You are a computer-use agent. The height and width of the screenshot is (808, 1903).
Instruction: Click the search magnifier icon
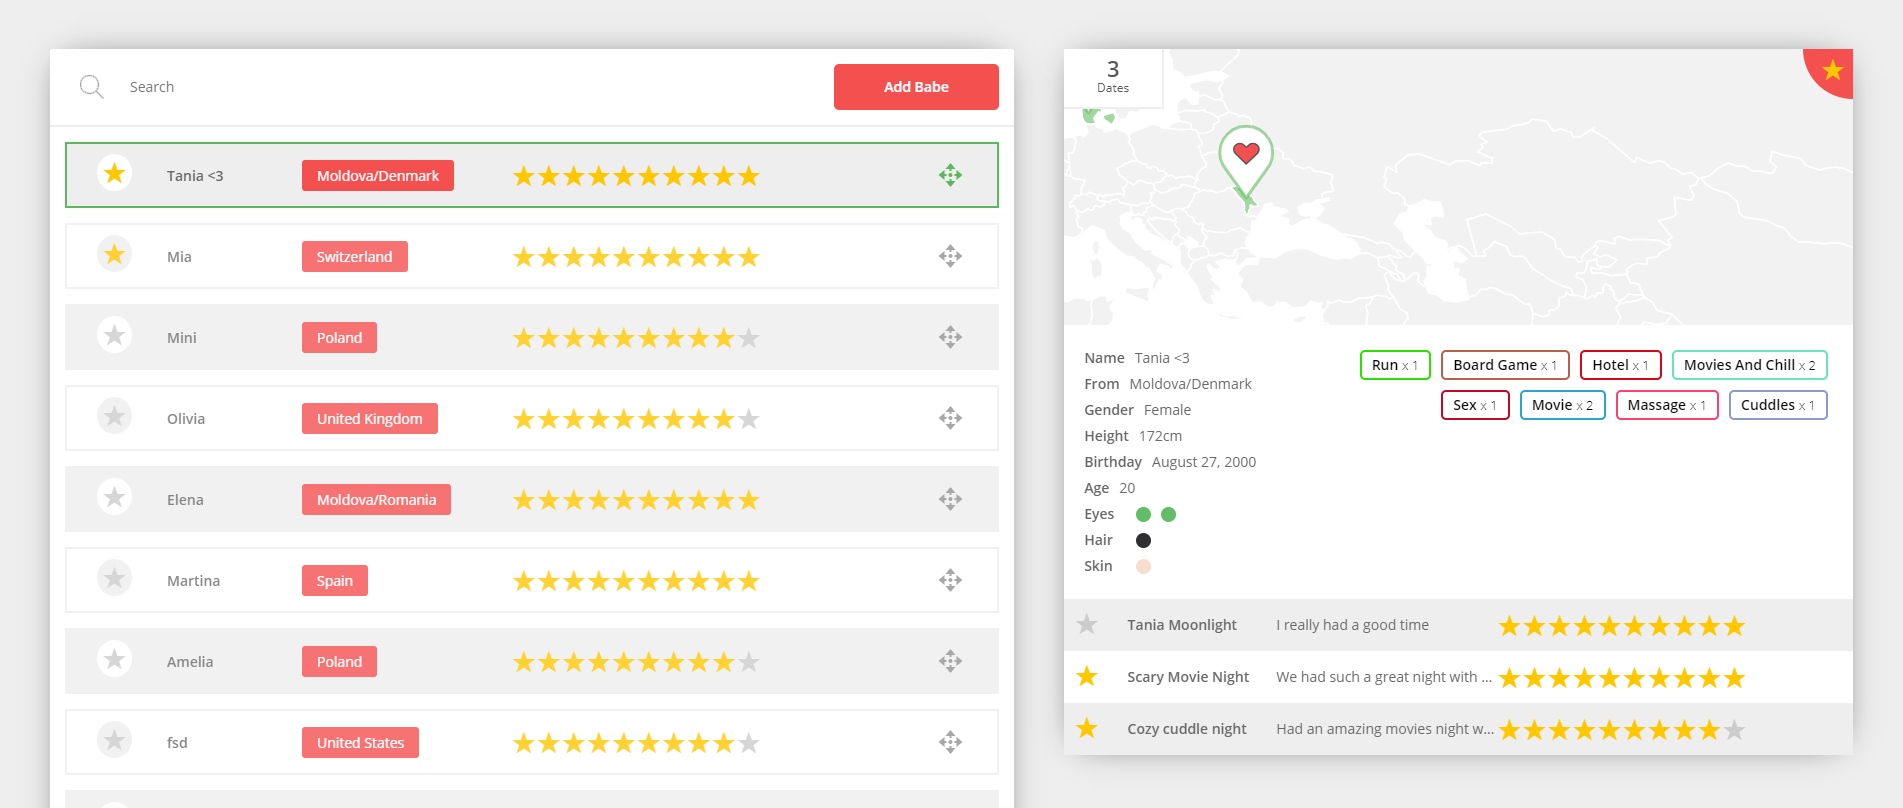[91, 87]
